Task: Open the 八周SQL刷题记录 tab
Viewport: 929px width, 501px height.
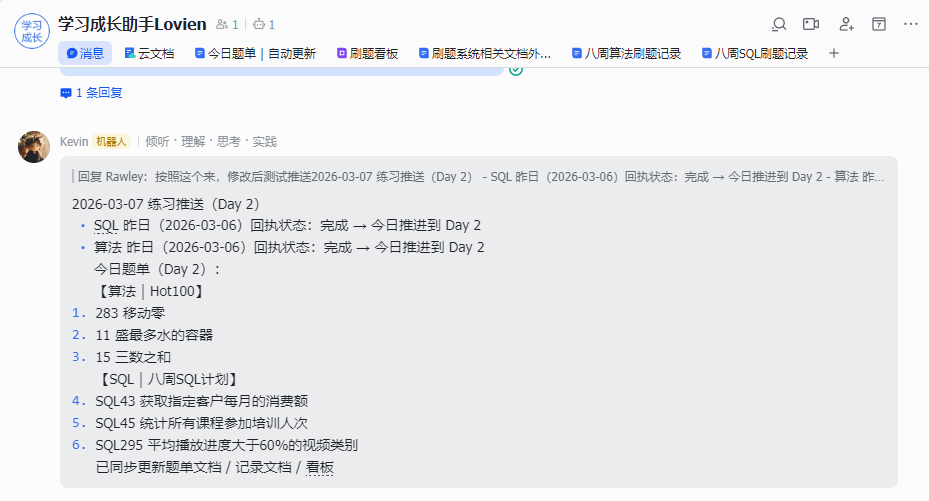Action: [755, 54]
